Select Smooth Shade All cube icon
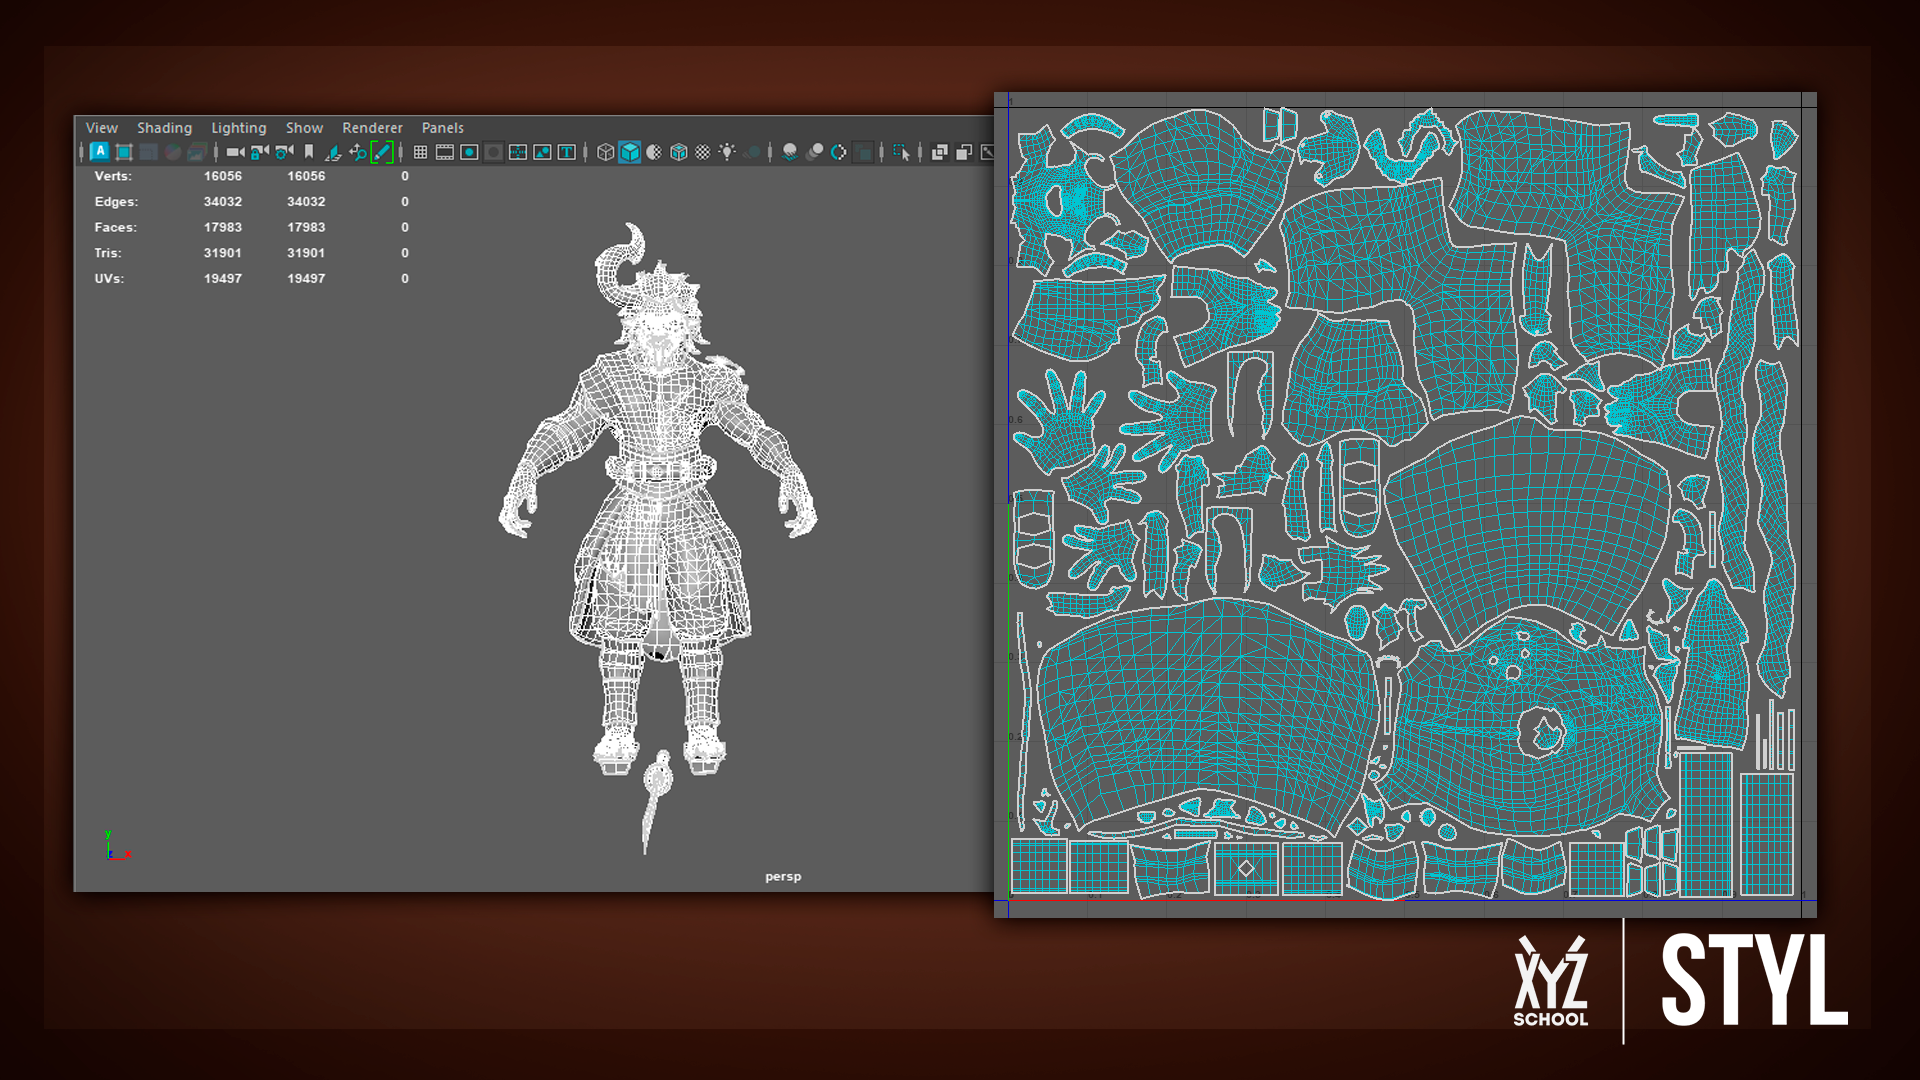The image size is (1920, 1080). pyautogui.click(x=630, y=152)
